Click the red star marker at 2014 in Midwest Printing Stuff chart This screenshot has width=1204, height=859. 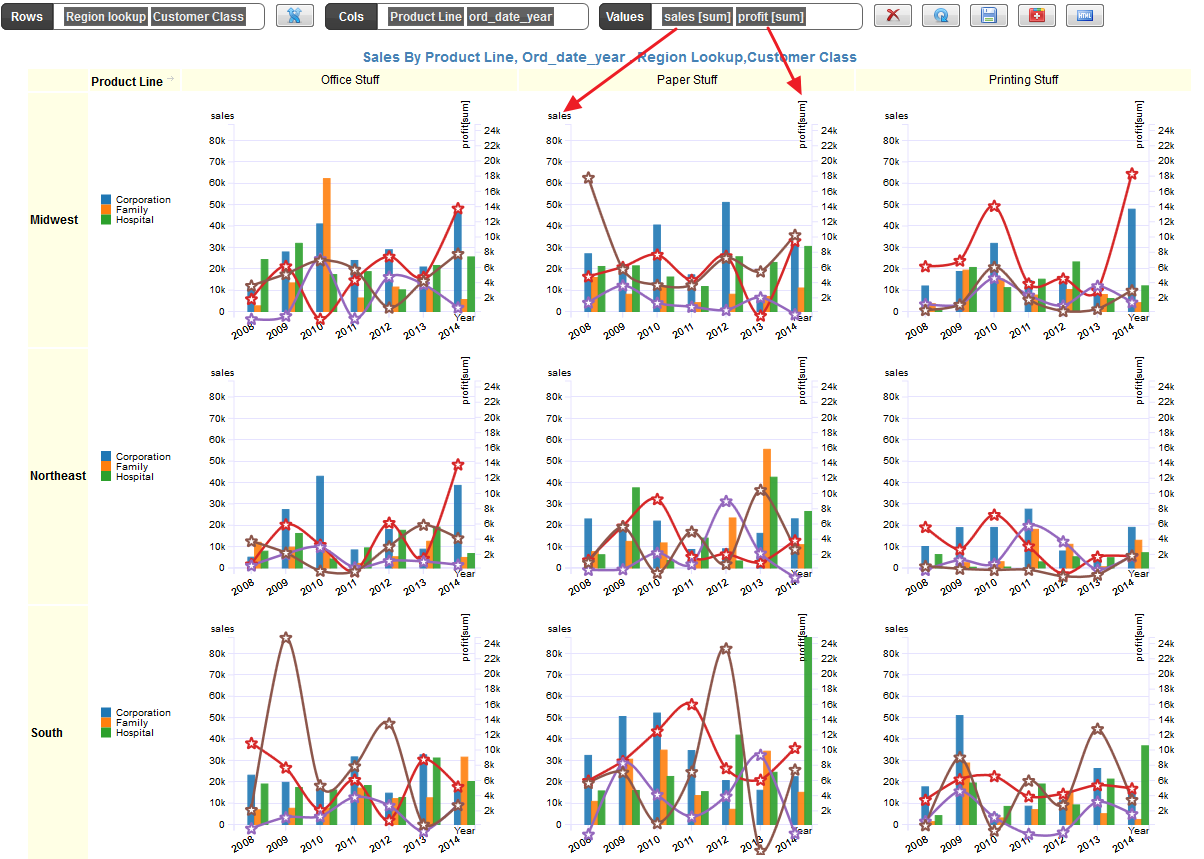tap(1132, 174)
